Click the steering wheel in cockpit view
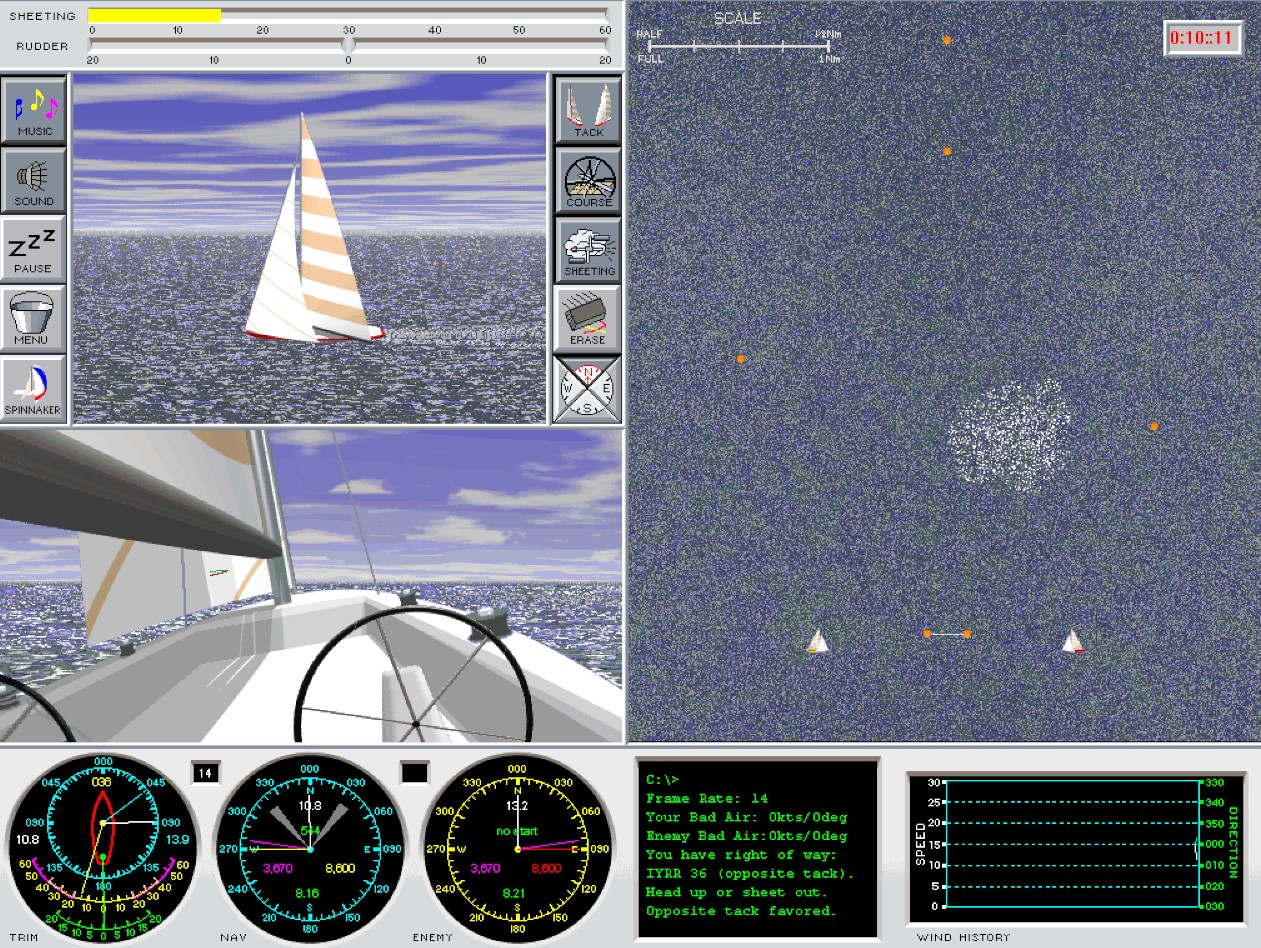1261x948 pixels. coord(414,675)
